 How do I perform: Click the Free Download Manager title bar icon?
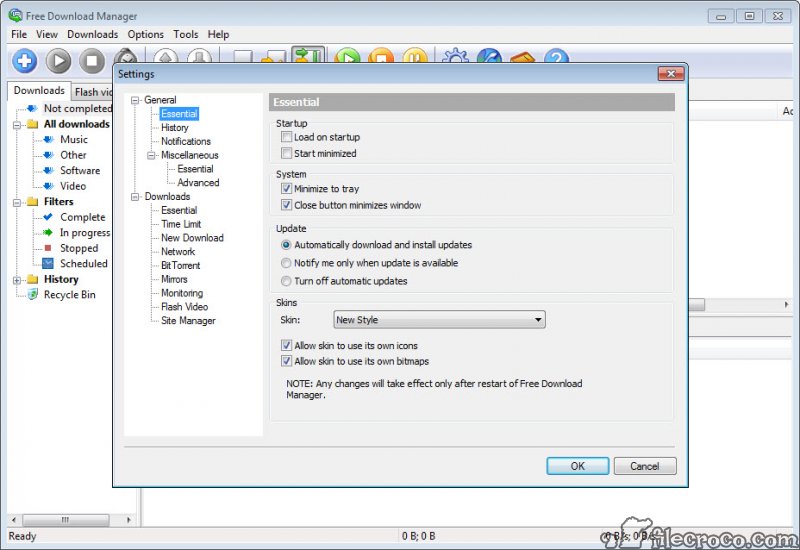tap(15, 16)
